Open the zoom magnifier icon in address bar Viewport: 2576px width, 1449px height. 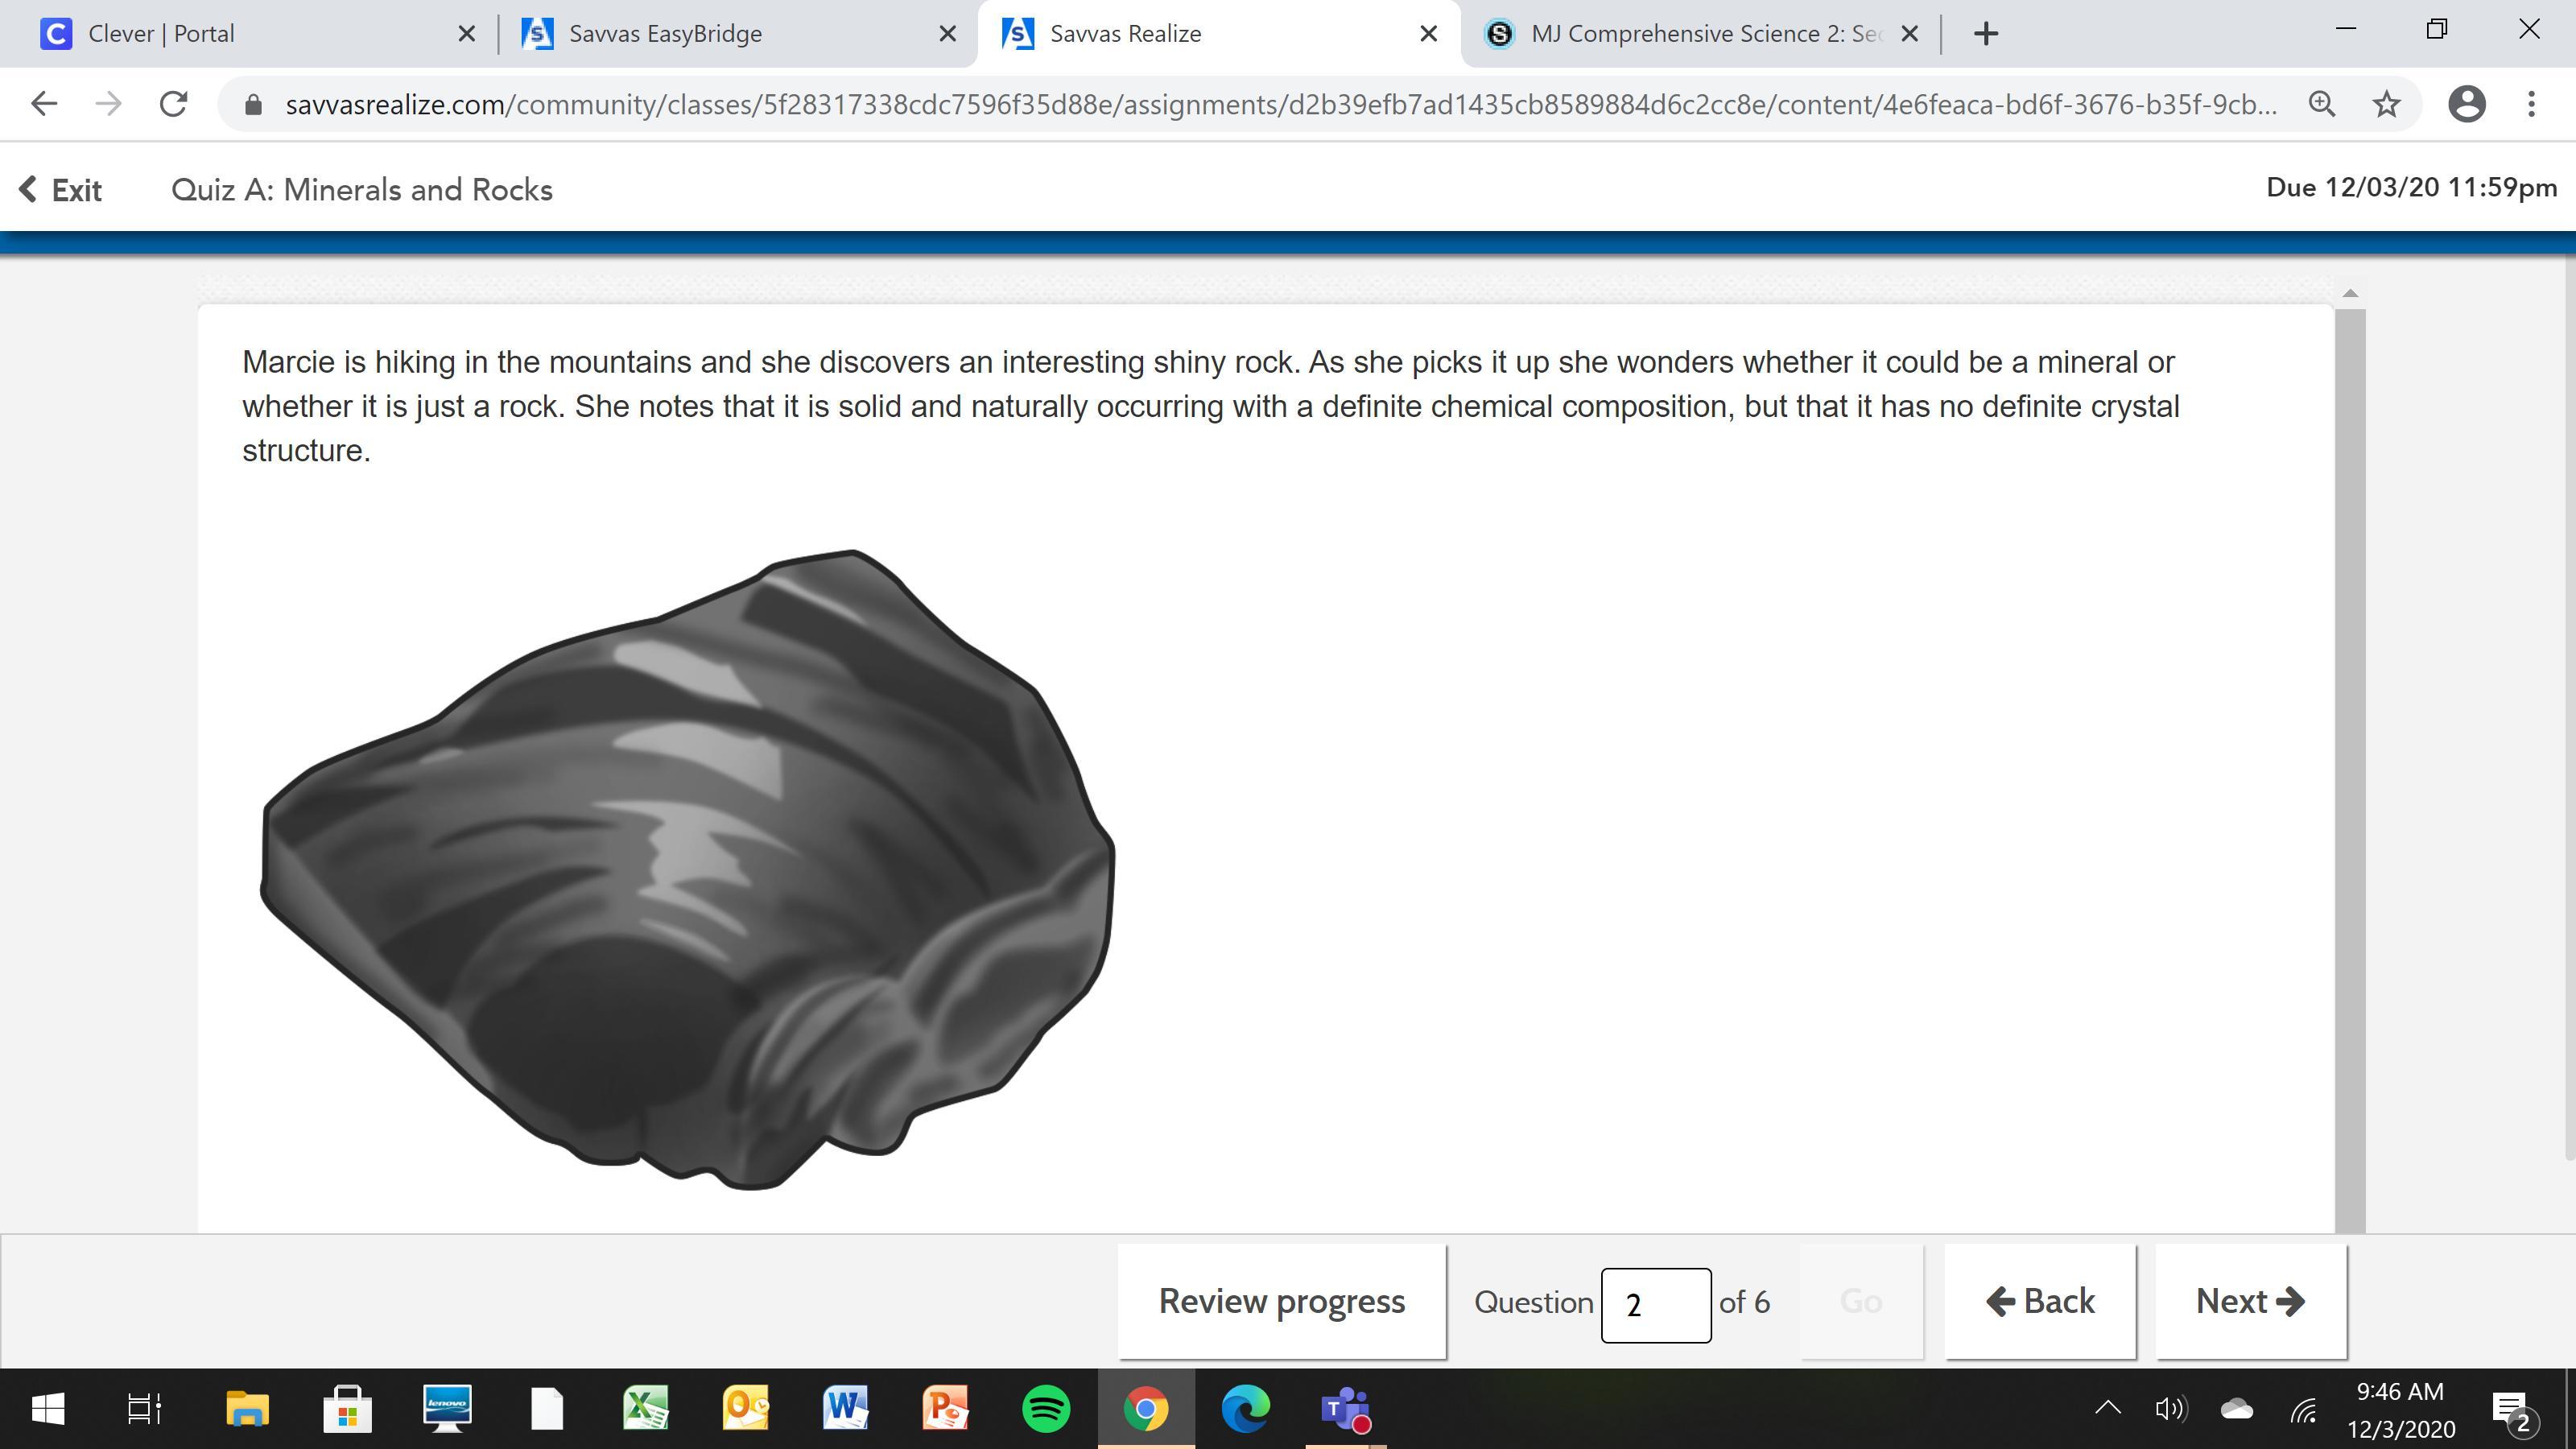2321,104
